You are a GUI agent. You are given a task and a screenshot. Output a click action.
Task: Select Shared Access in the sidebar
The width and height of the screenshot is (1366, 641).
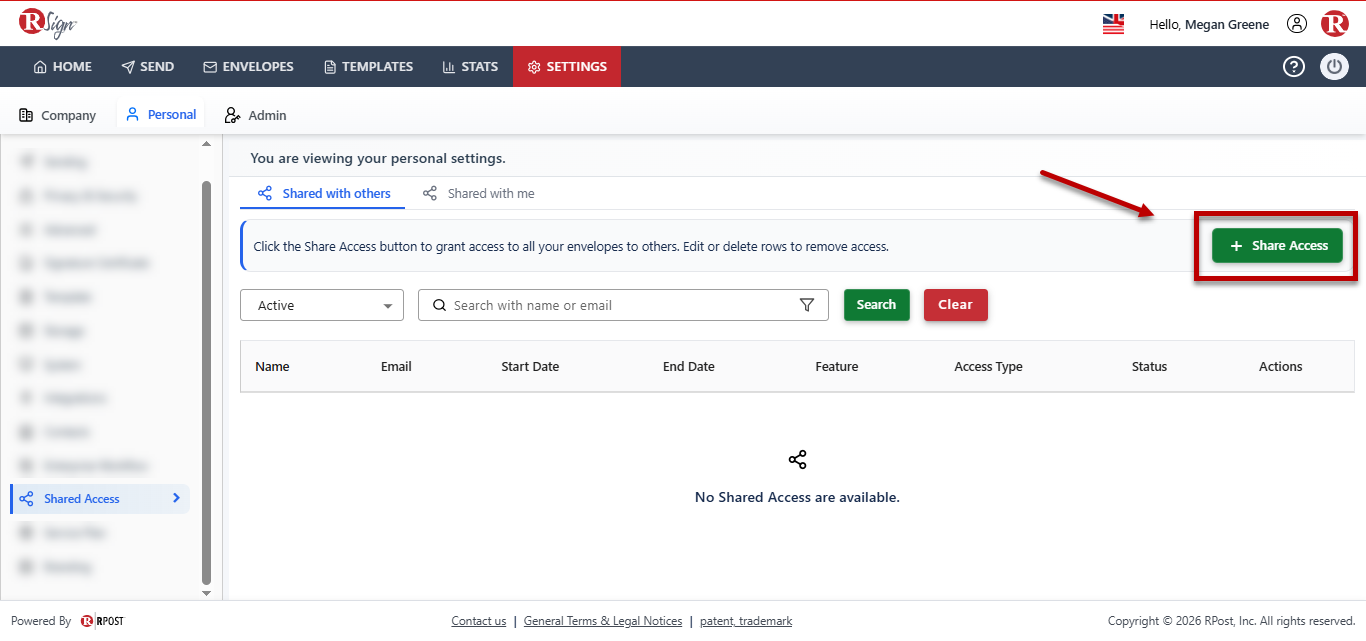pos(100,499)
